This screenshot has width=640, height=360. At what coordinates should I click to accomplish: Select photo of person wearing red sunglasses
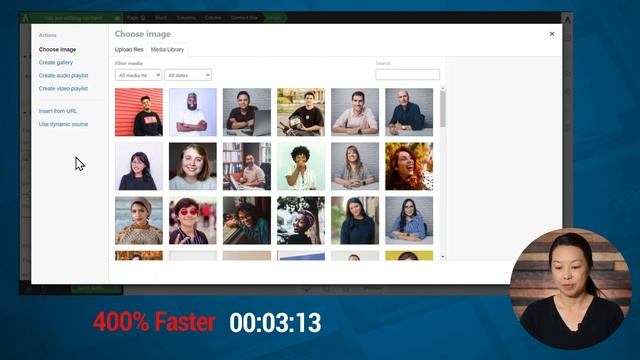(193, 220)
